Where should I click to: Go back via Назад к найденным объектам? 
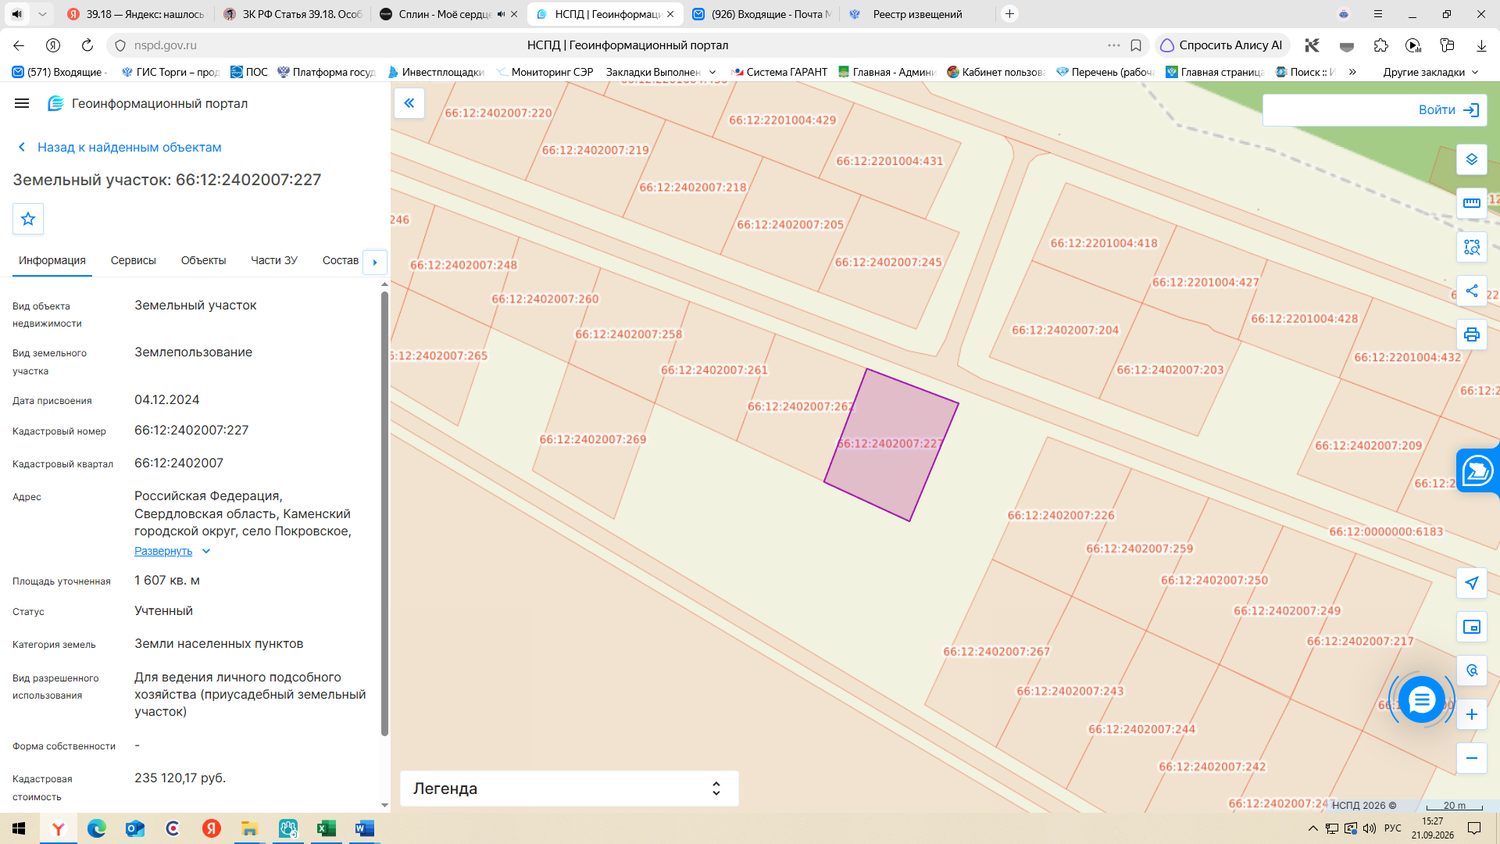[119, 147]
